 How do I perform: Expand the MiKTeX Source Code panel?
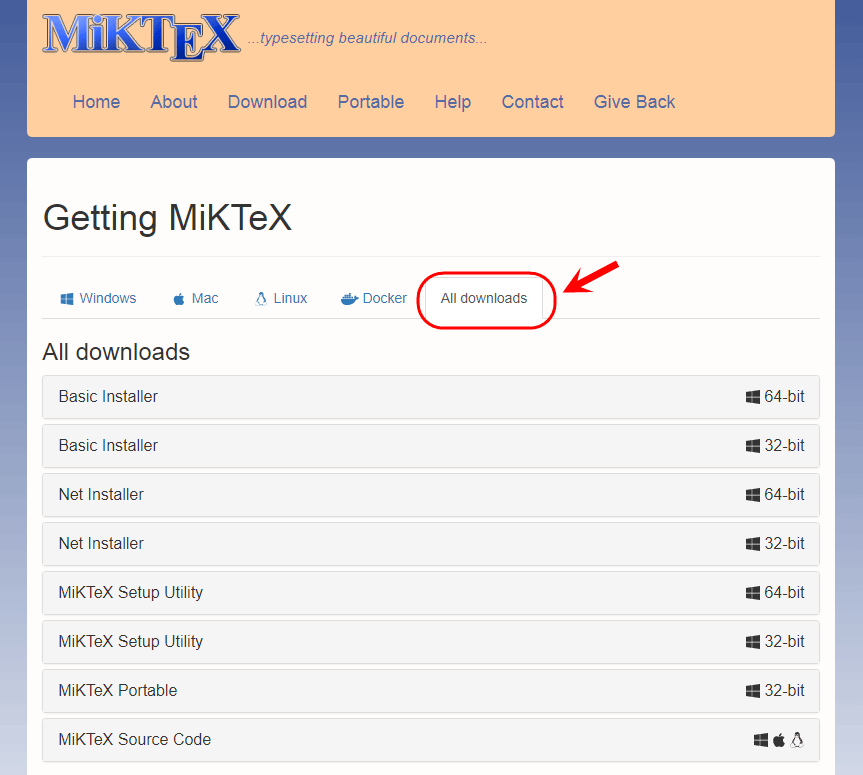(431, 740)
